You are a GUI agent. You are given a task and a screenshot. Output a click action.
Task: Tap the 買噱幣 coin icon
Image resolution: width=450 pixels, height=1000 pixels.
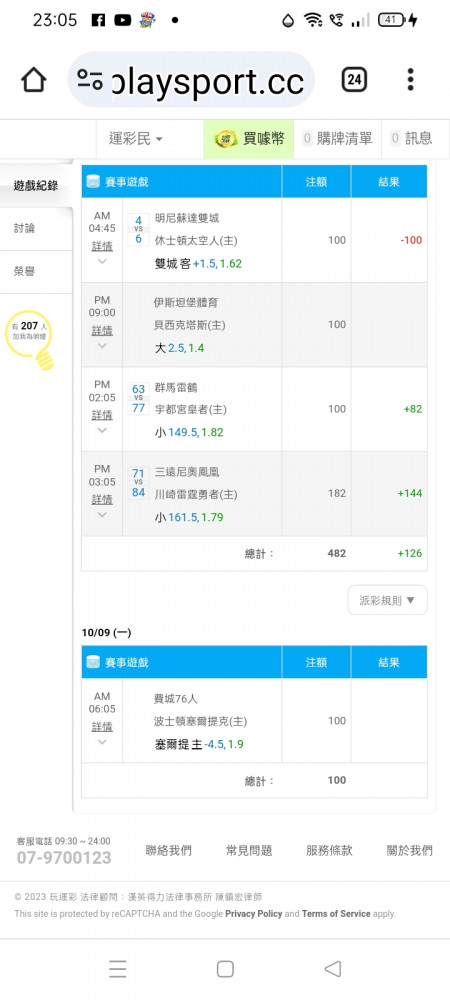click(226, 138)
